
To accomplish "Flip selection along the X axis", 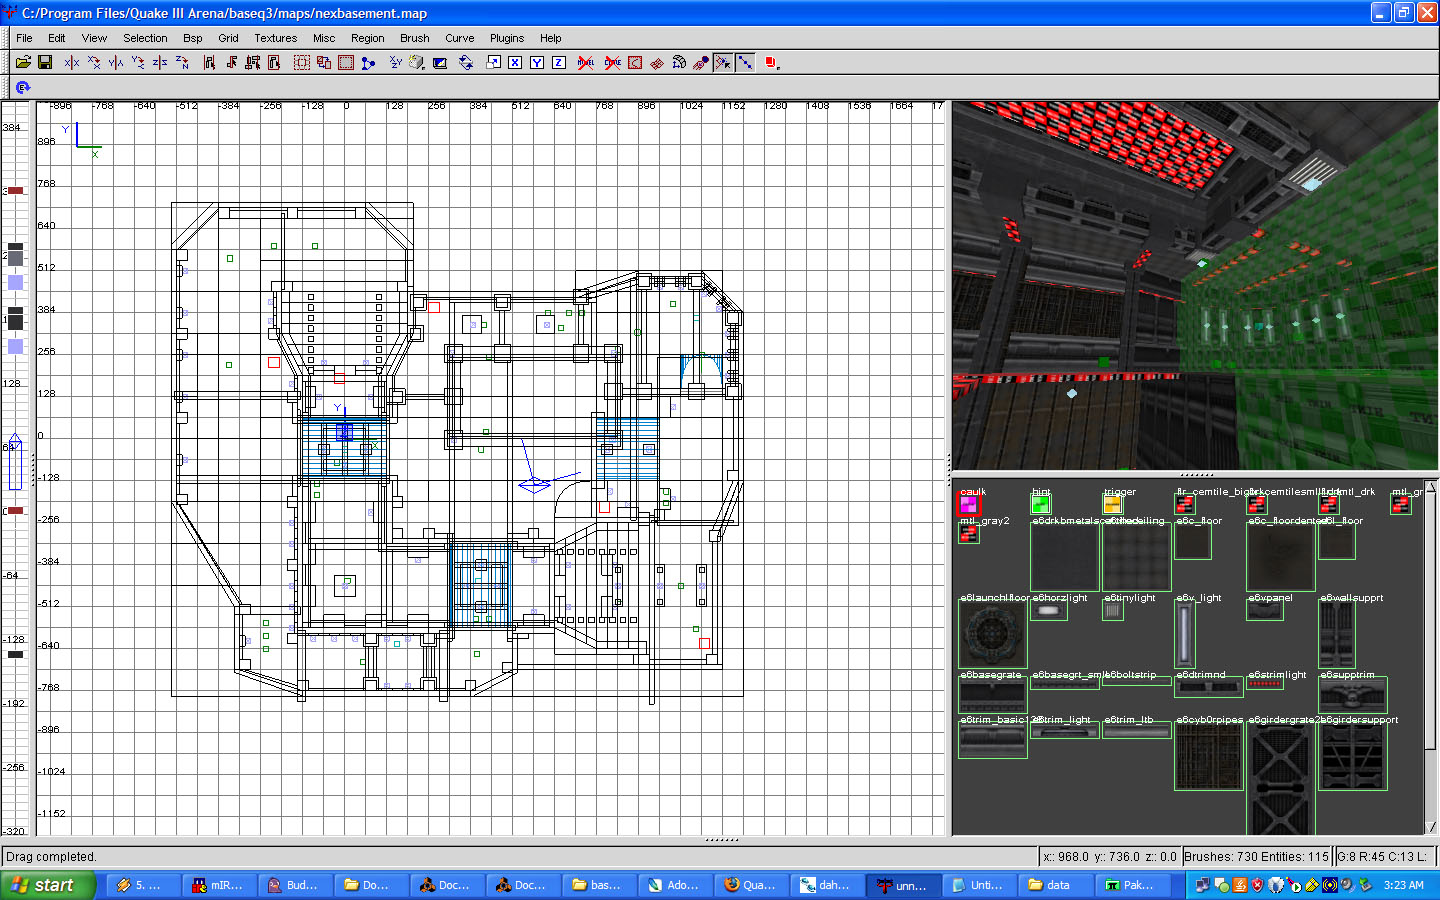I will [72, 62].
